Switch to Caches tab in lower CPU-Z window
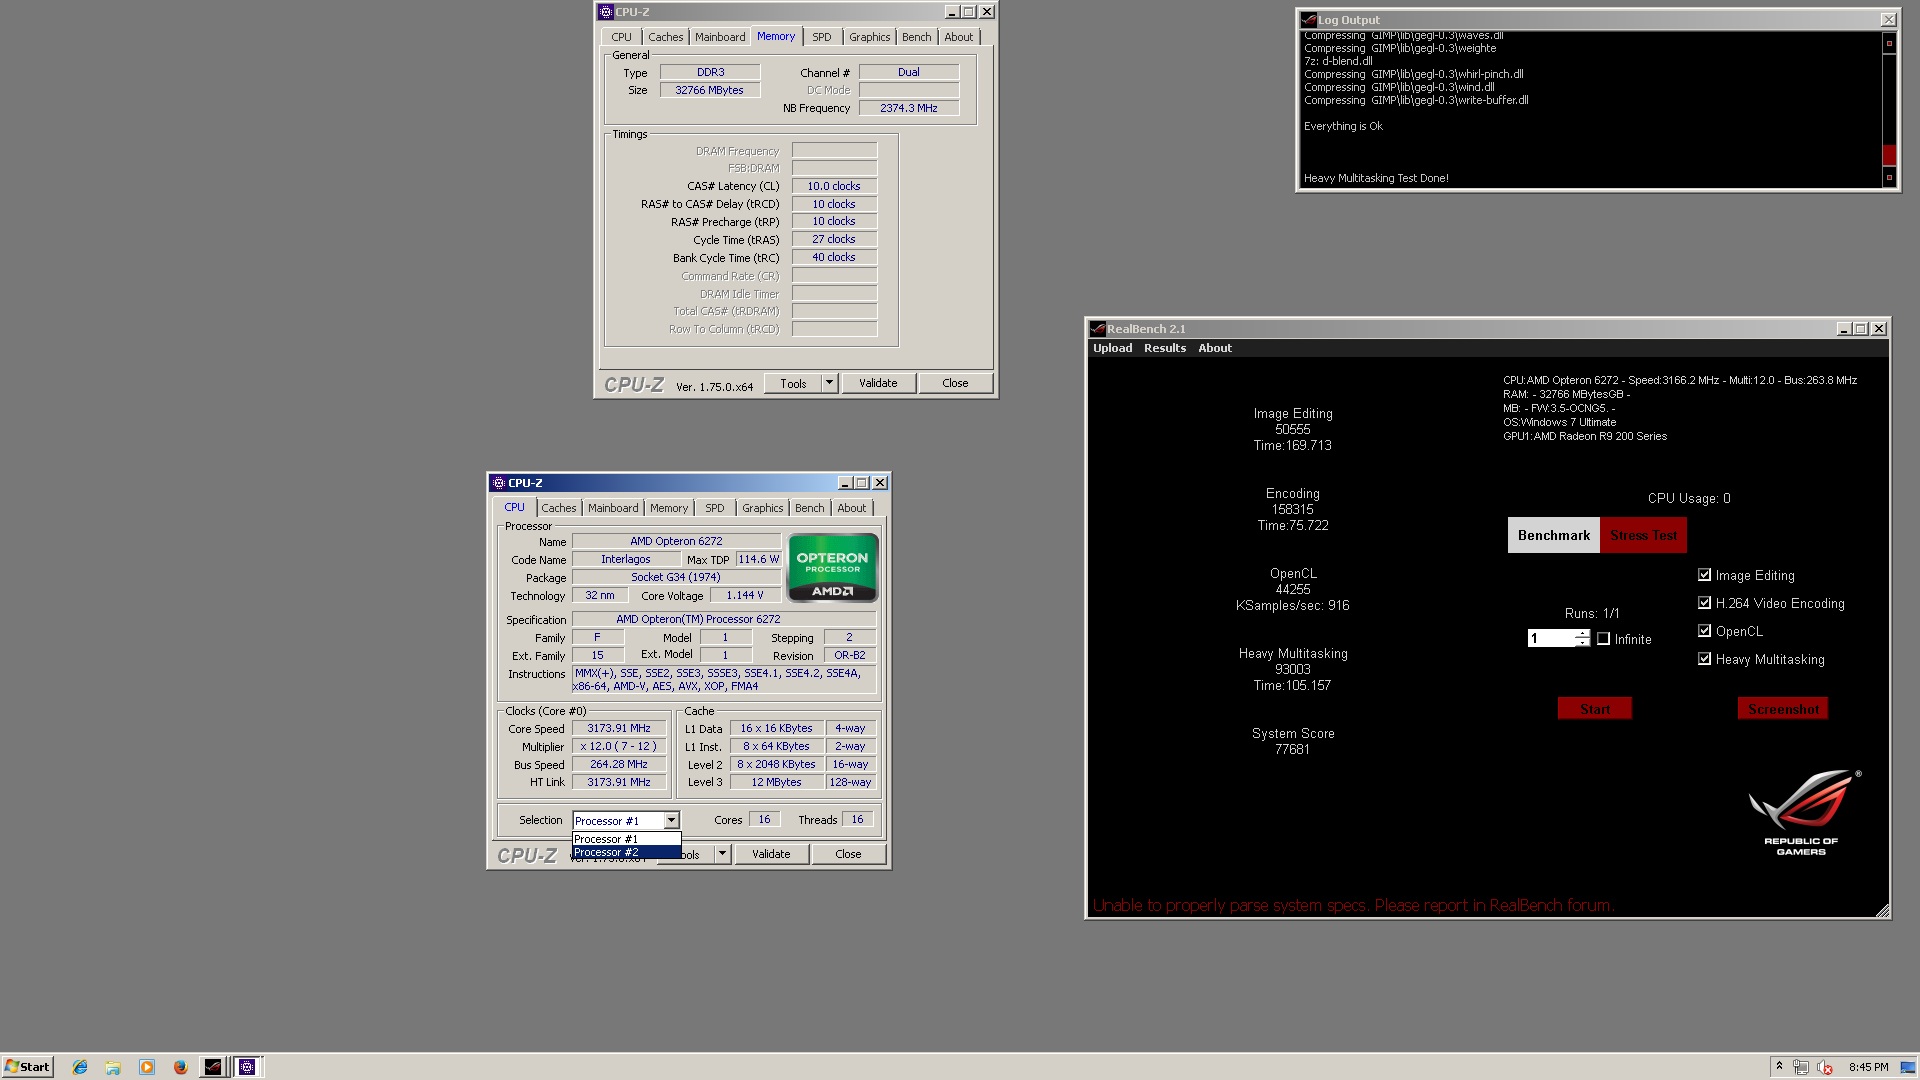 point(559,508)
